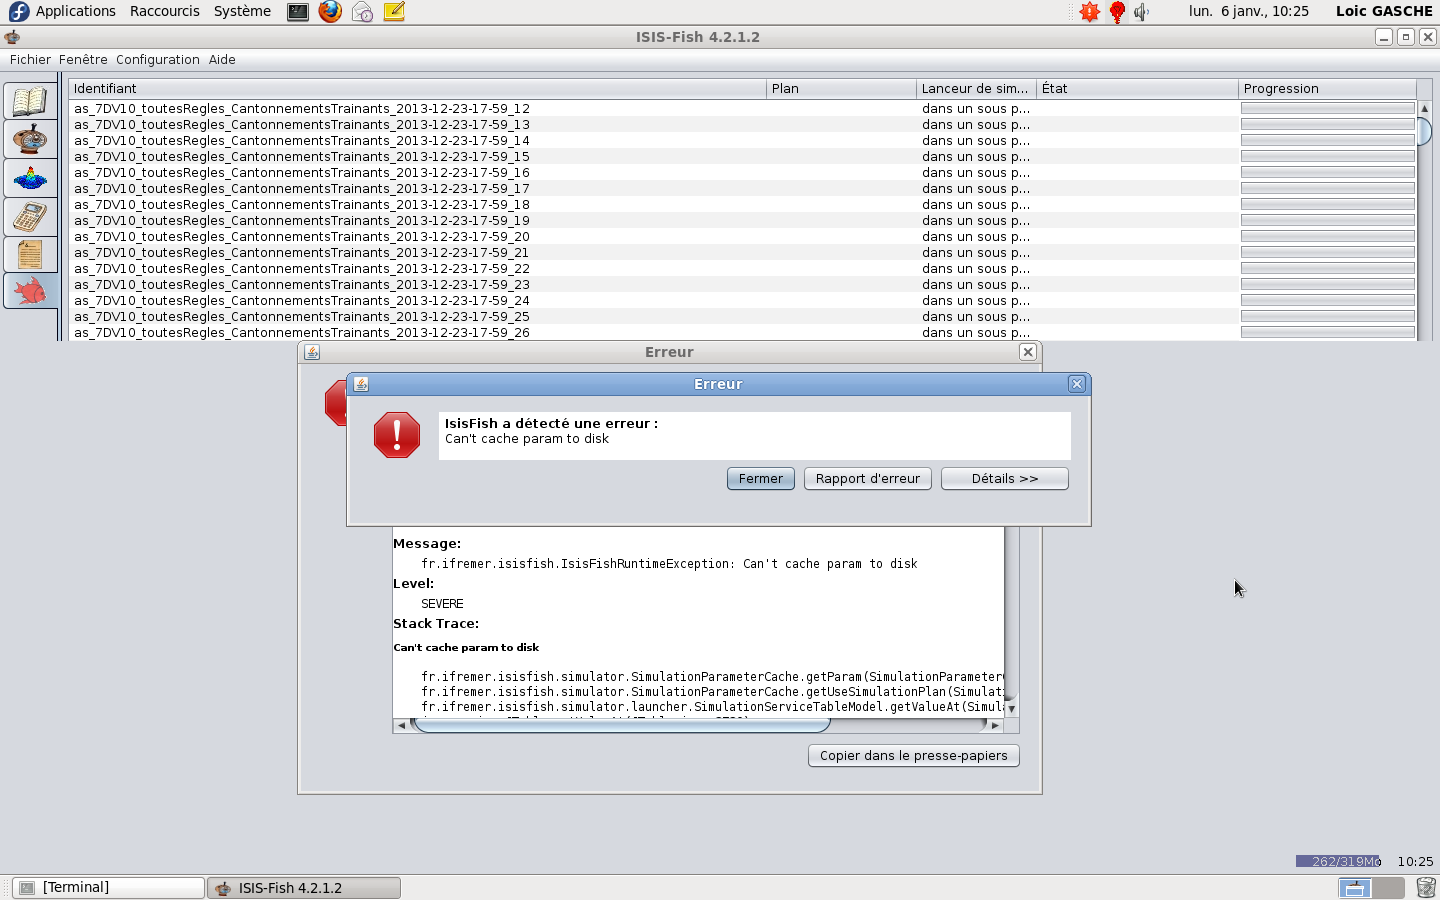
Task: Select simulation row ending in 17-59_20
Action: [x=743, y=237]
